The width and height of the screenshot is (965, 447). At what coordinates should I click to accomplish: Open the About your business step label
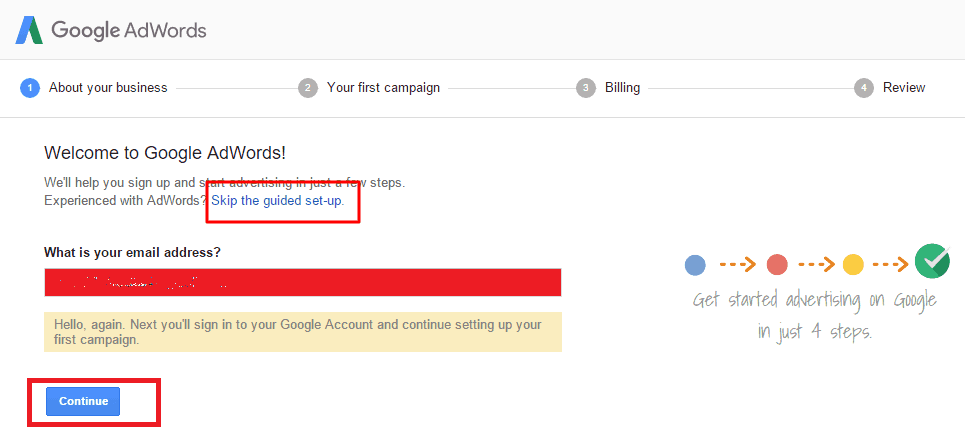108,88
